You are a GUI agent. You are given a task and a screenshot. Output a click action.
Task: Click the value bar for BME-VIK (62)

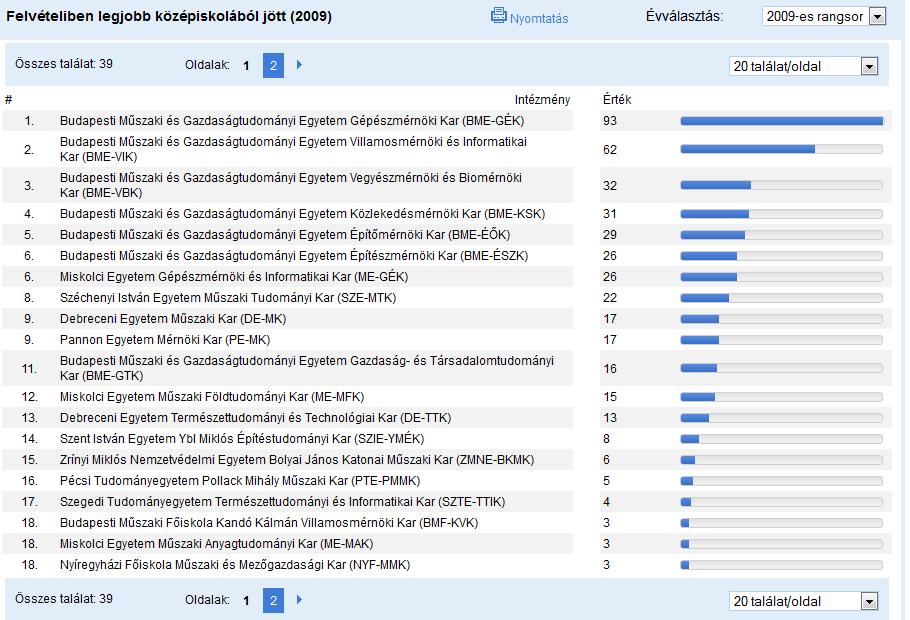(782, 149)
